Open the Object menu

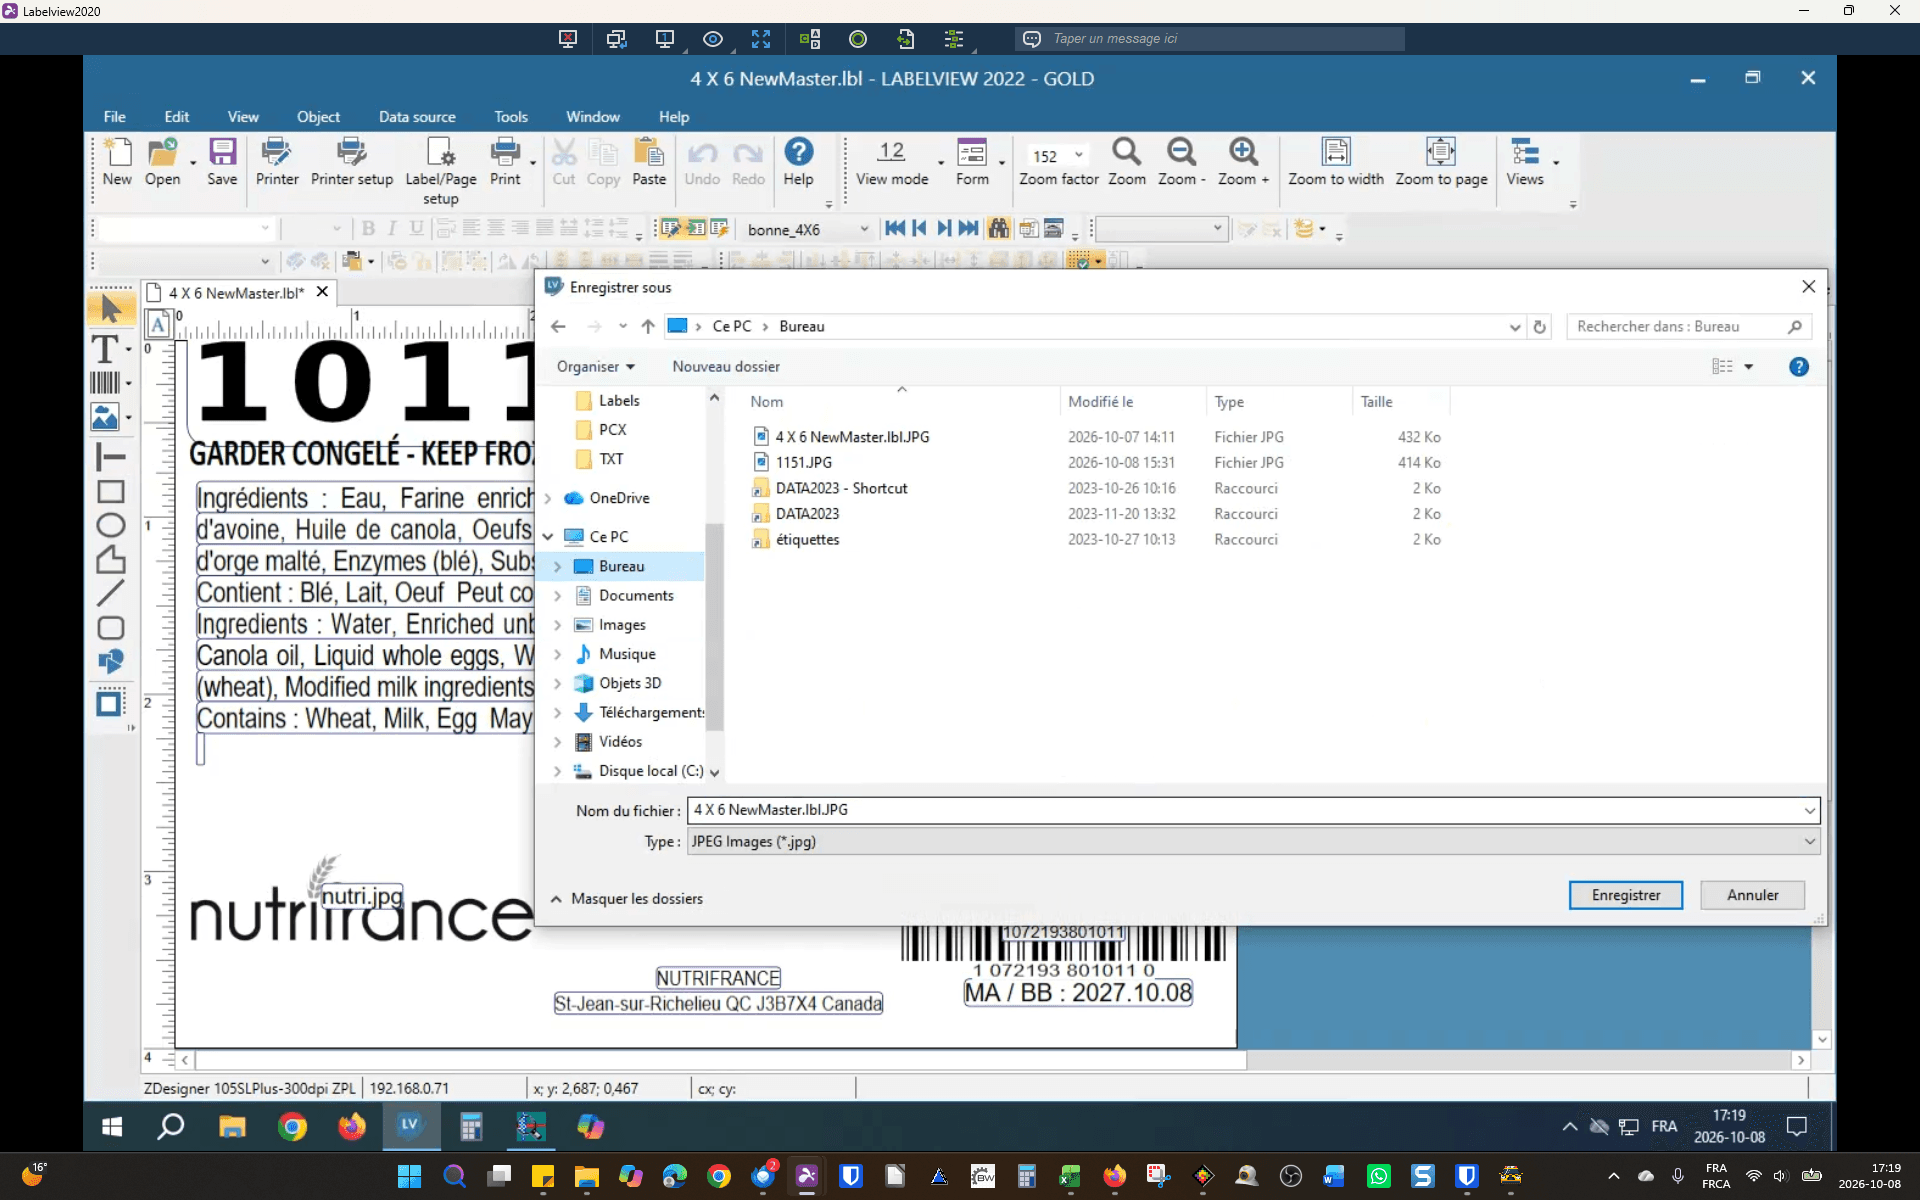pos(318,117)
